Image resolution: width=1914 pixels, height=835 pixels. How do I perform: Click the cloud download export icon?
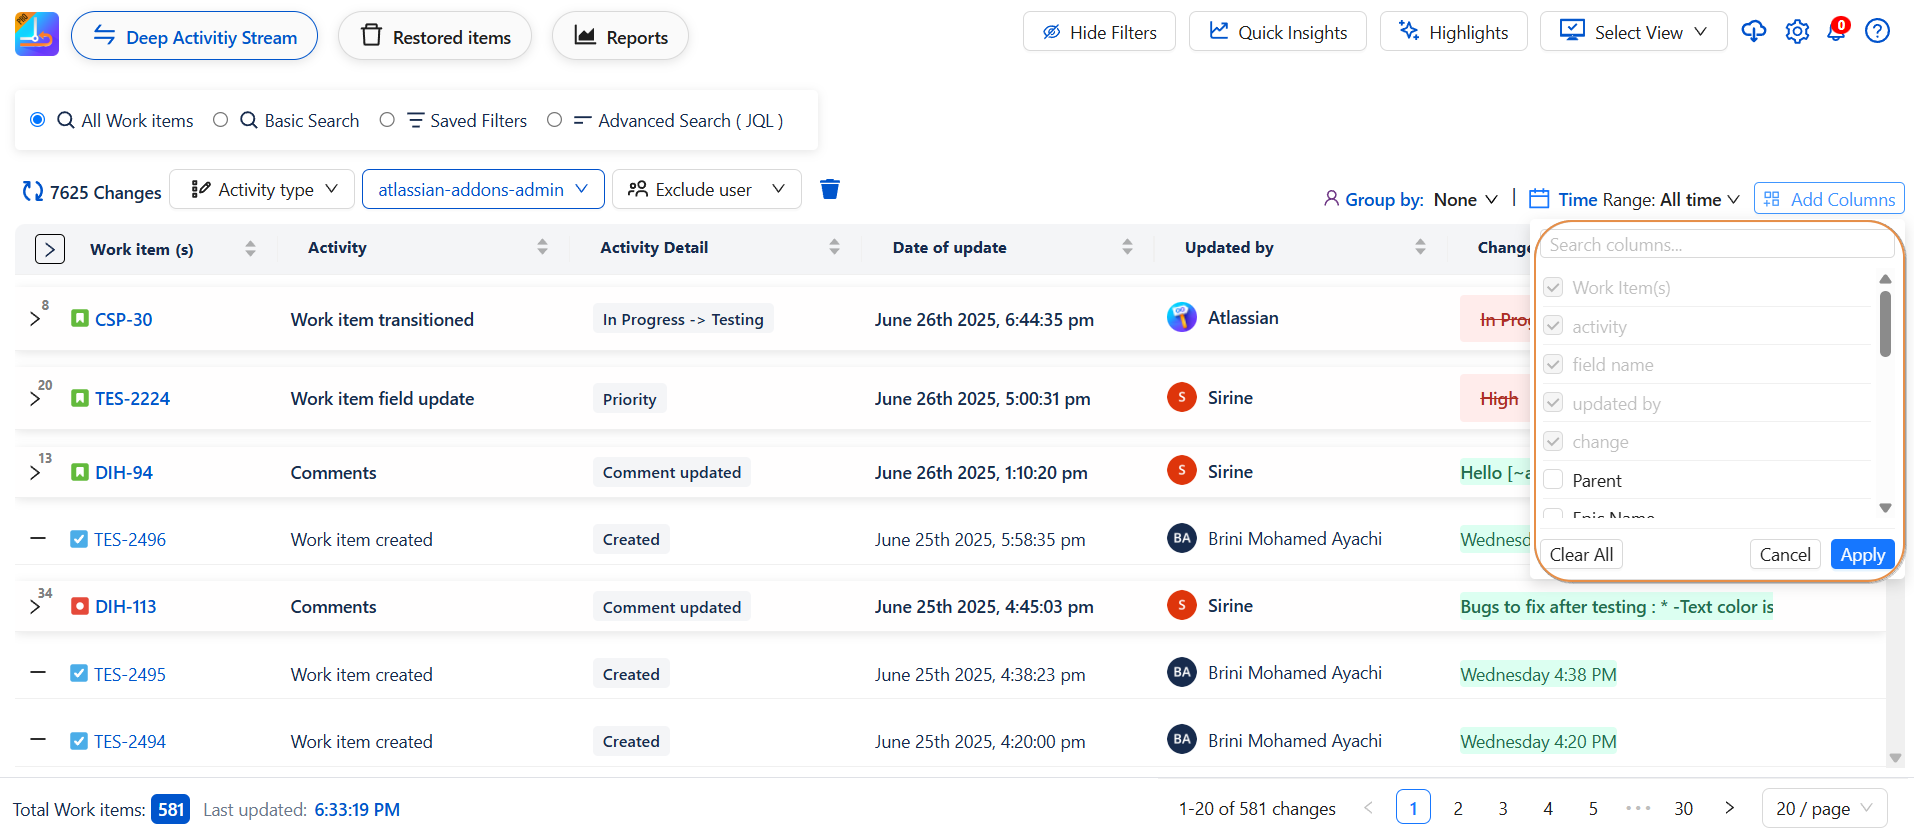pyautogui.click(x=1754, y=32)
